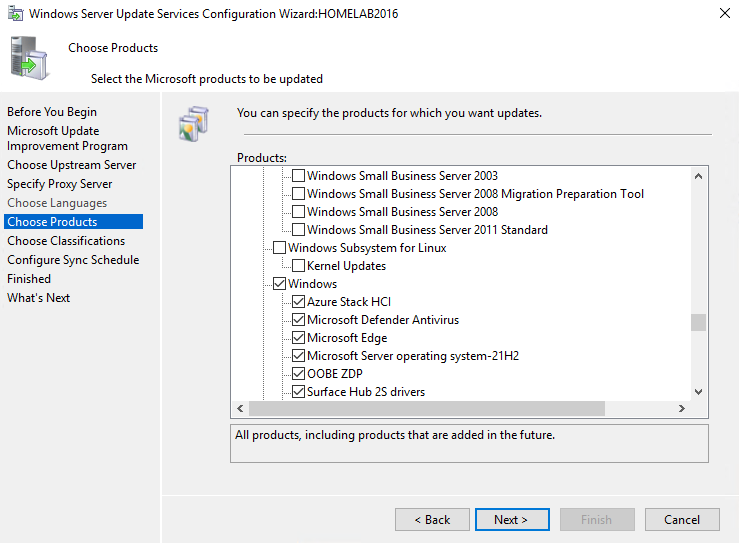Select the Kernel Updates label
This screenshot has width=739, height=543.
pyautogui.click(x=346, y=265)
